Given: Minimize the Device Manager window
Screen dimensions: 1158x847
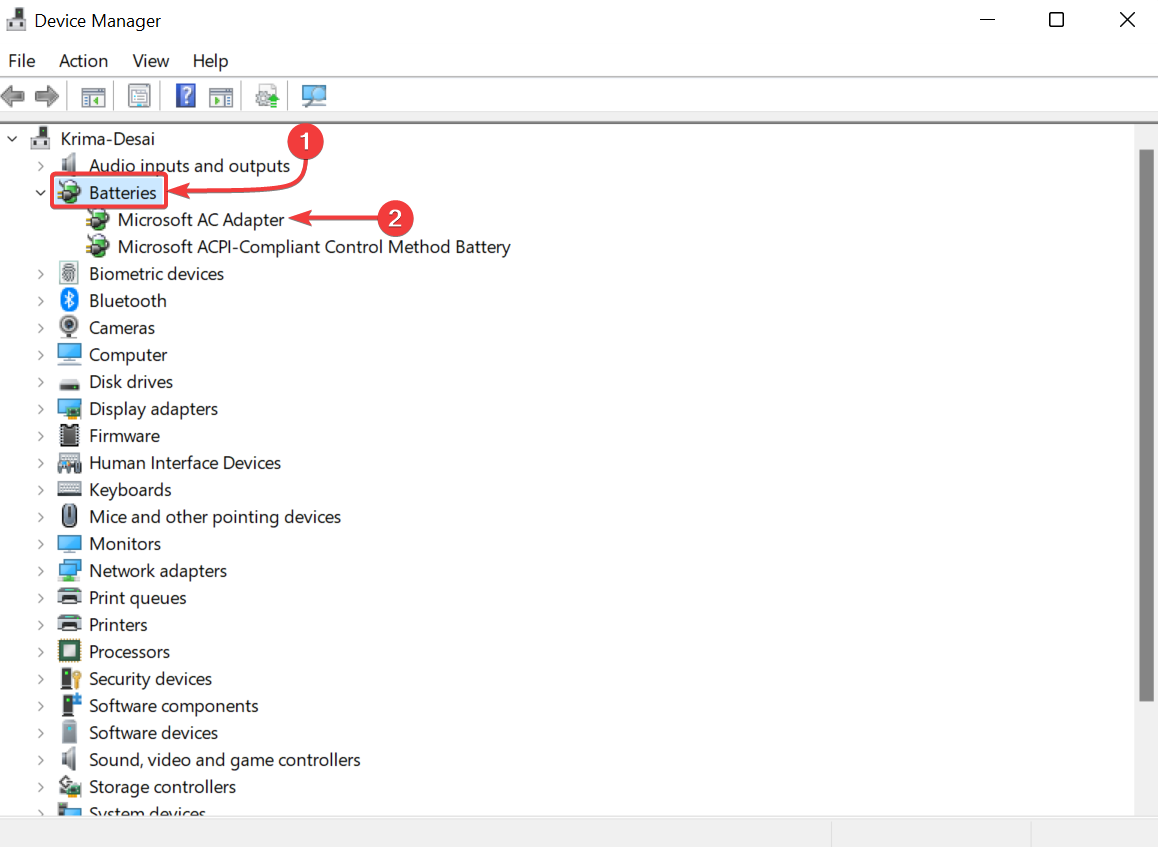Looking at the screenshot, I should click(x=987, y=20).
